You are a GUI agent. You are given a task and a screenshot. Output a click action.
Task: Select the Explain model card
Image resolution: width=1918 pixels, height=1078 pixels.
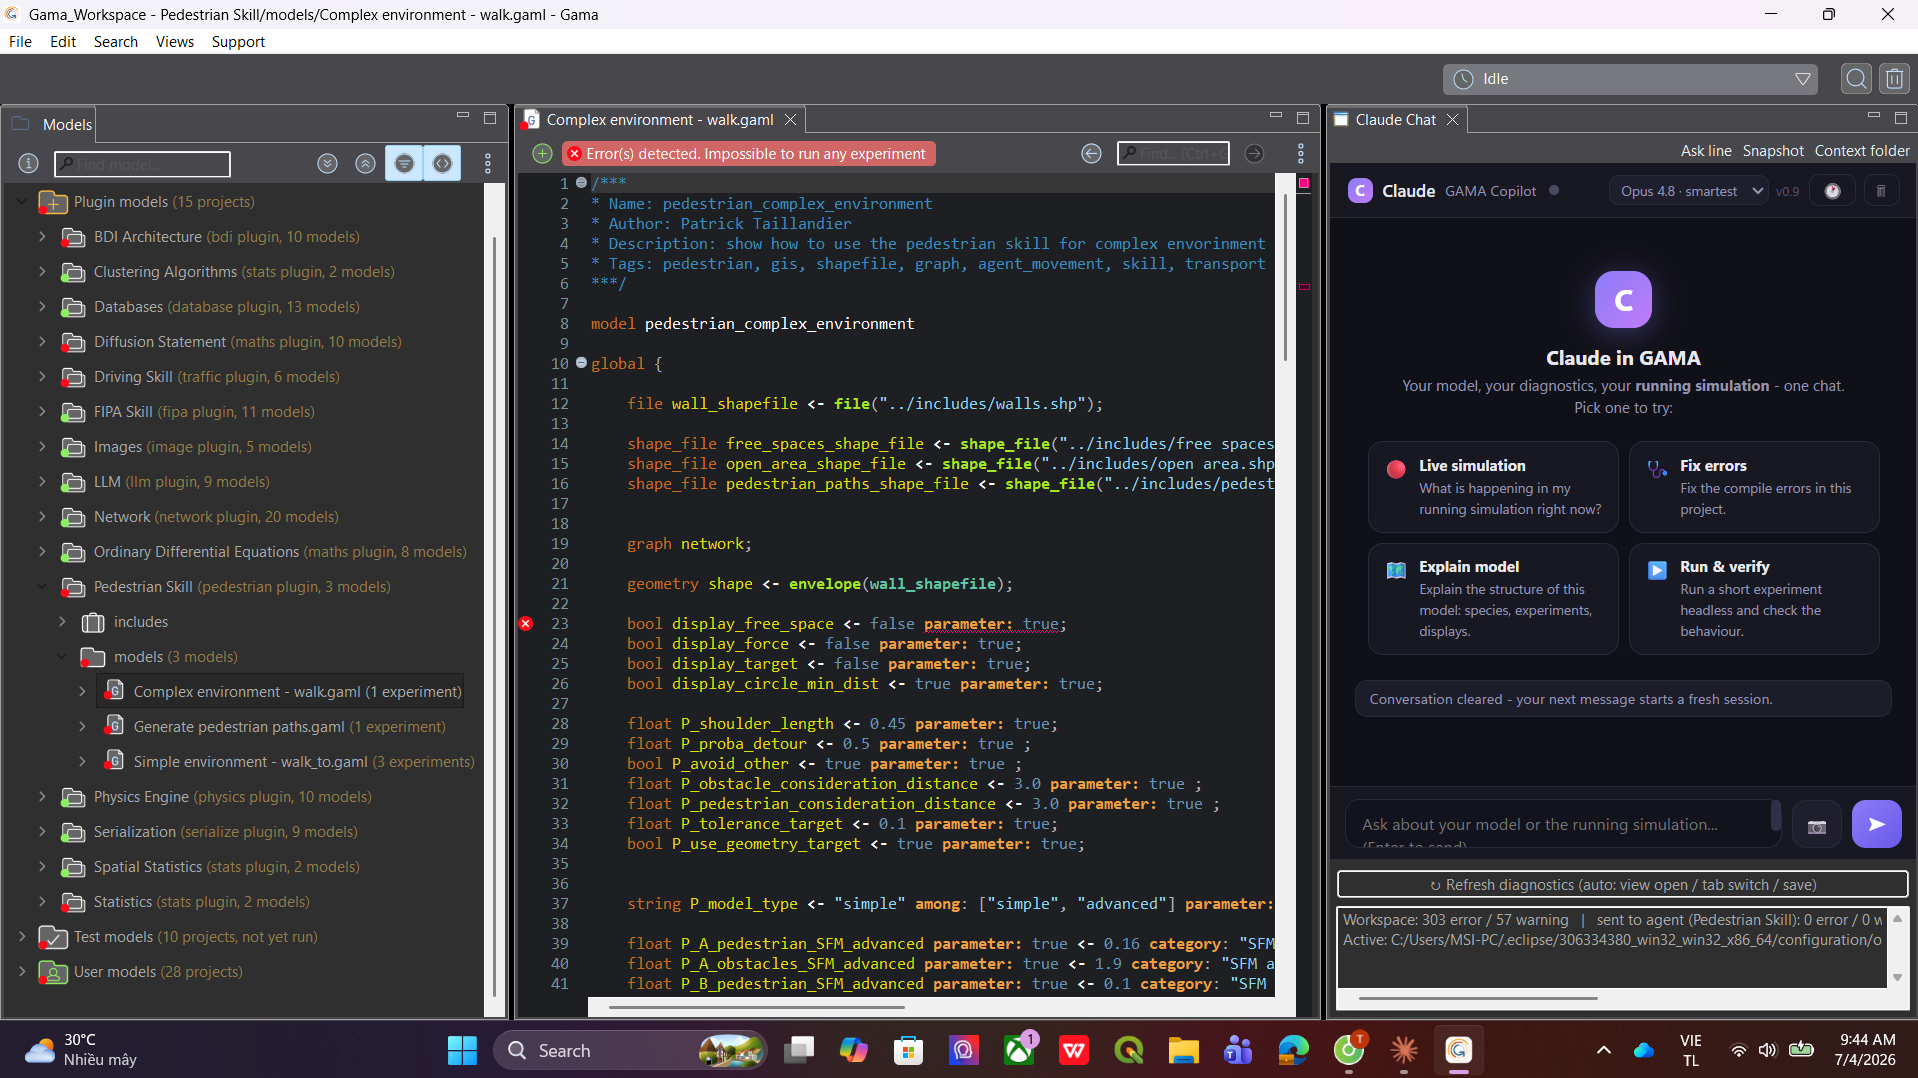[1493, 598]
